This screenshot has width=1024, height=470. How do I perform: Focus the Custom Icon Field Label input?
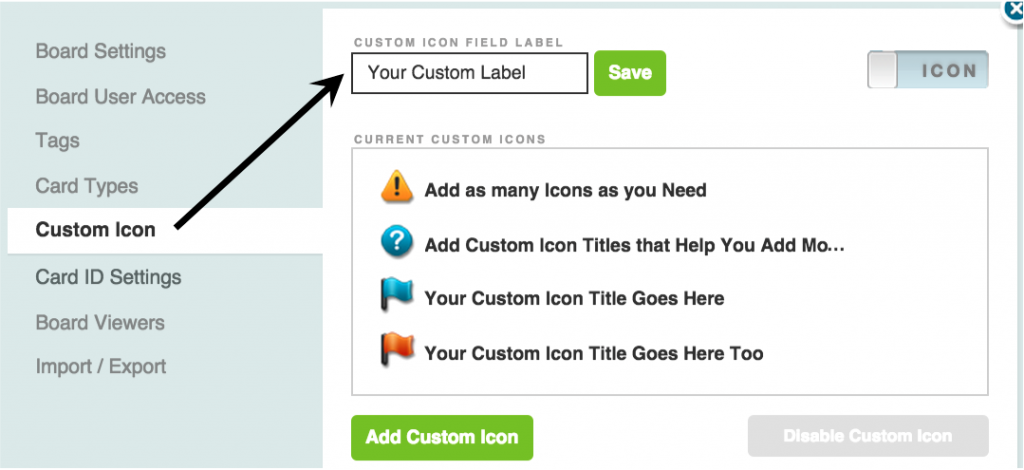pyautogui.click(x=470, y=72)
